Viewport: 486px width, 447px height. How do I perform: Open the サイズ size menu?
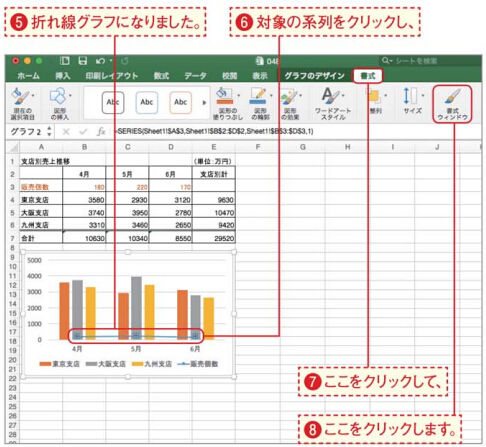point(412,101)
